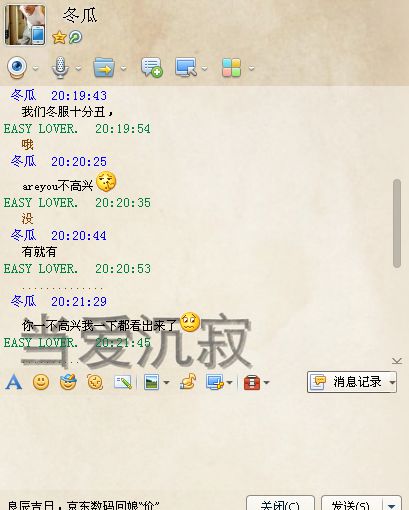Click the music sharing note icon
409x510 pixels.
pyautogui.click(x=188, y=382)
